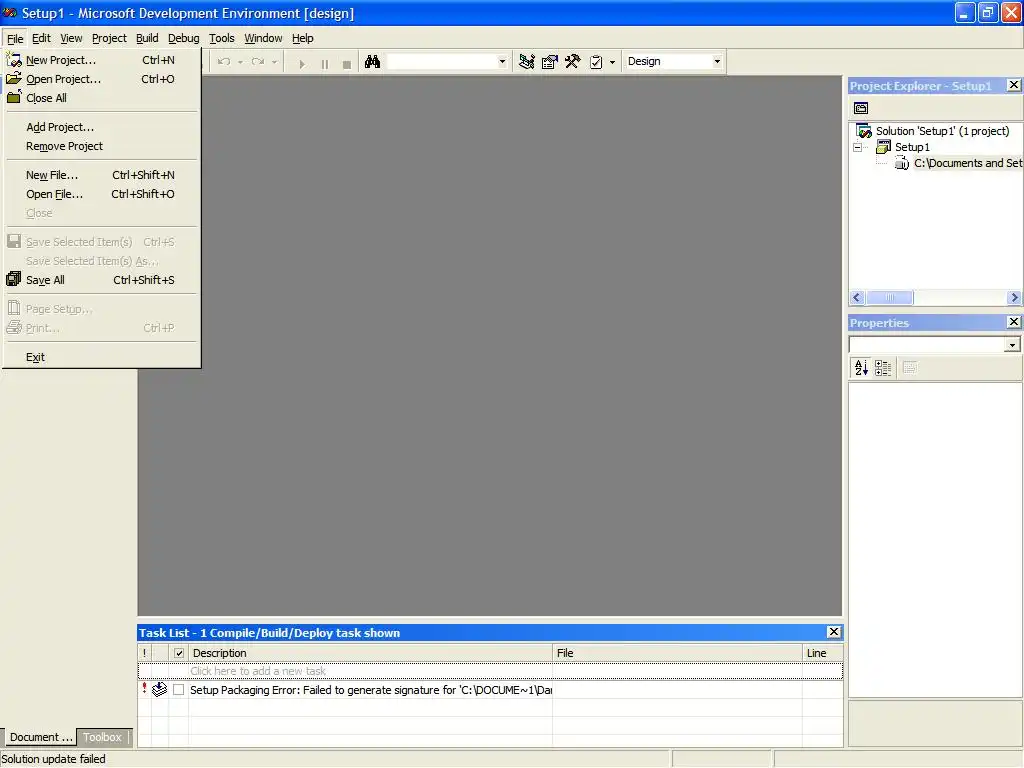Sort by the Description column header
This screenshot has width=1024, height=768.
click(x=370, y=653)
